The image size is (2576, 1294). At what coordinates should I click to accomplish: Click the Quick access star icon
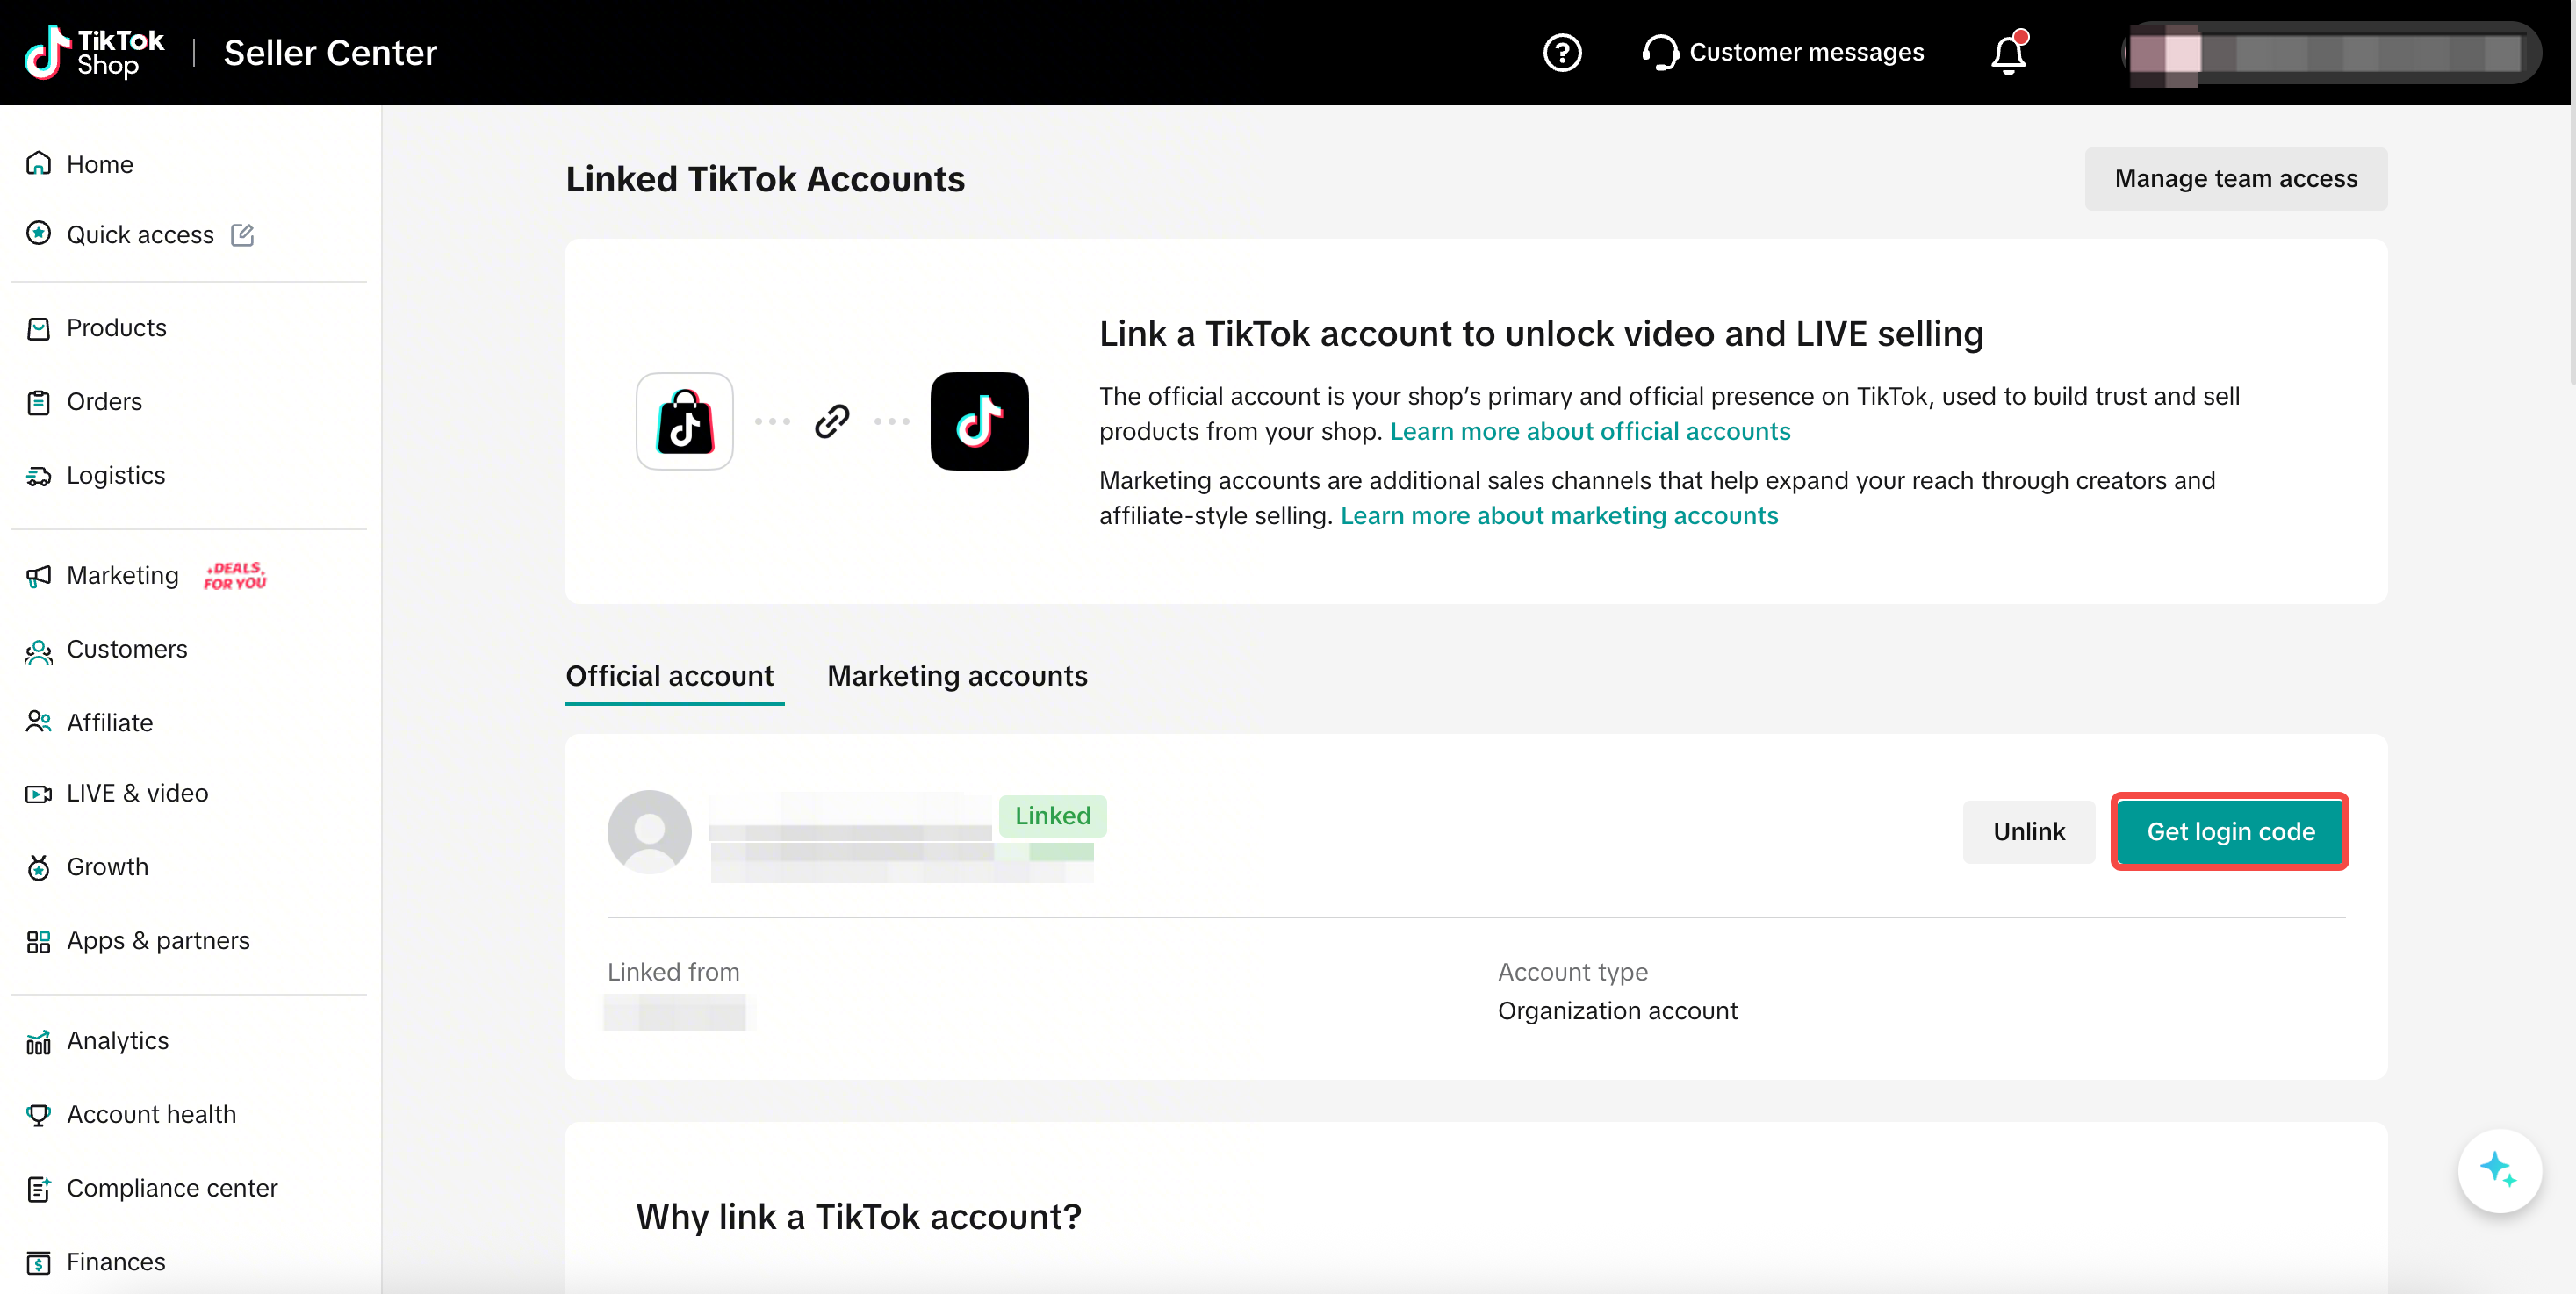[x=38, y=233]
